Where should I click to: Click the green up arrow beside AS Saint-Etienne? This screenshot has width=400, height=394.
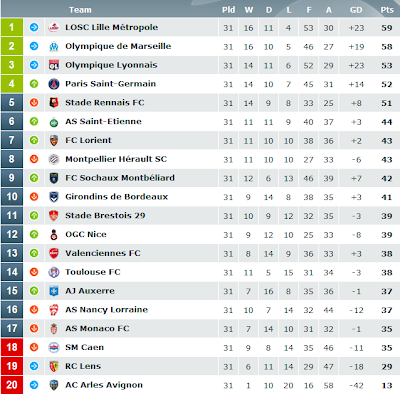click(x=34, y=122)
